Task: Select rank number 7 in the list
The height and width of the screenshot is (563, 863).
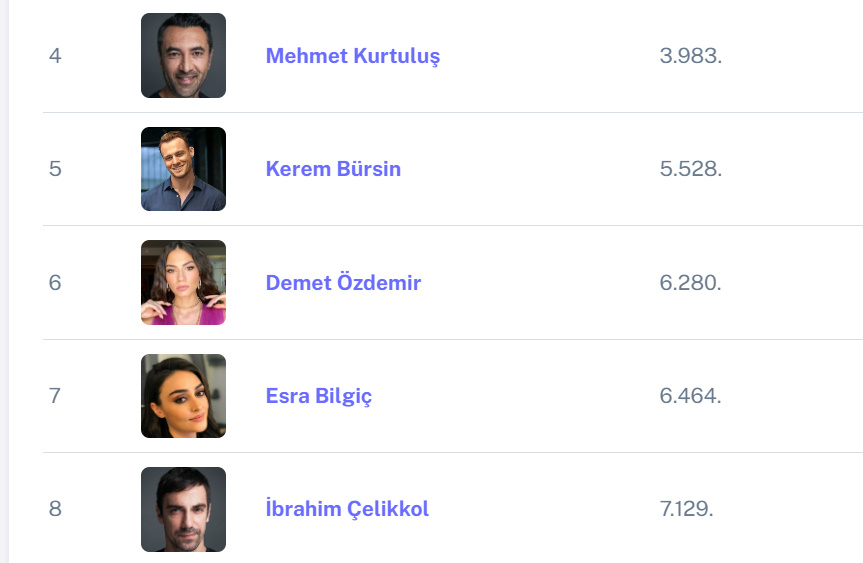Action: 55,396
